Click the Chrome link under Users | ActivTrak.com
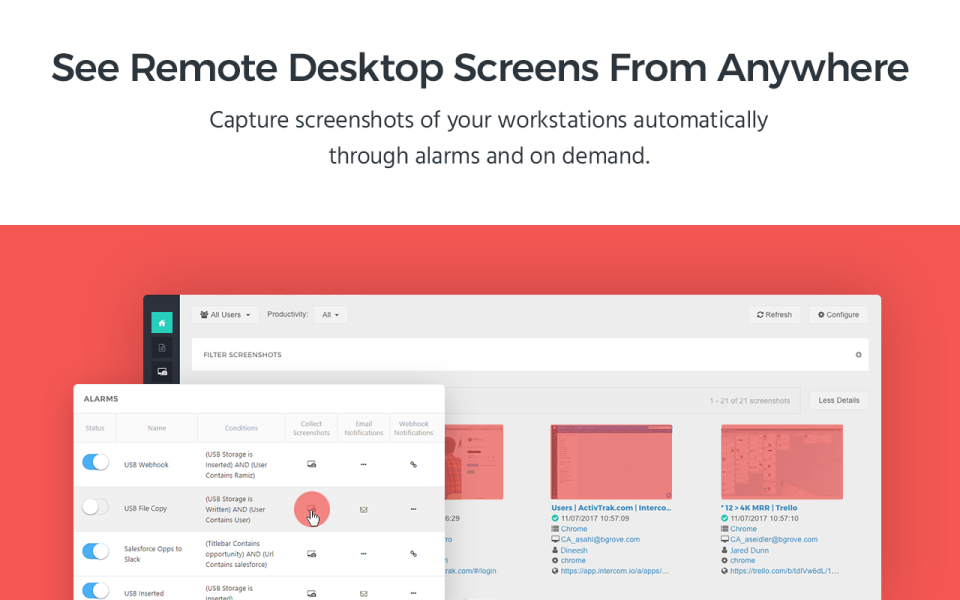The image size is (960, 600). (574, 529)
